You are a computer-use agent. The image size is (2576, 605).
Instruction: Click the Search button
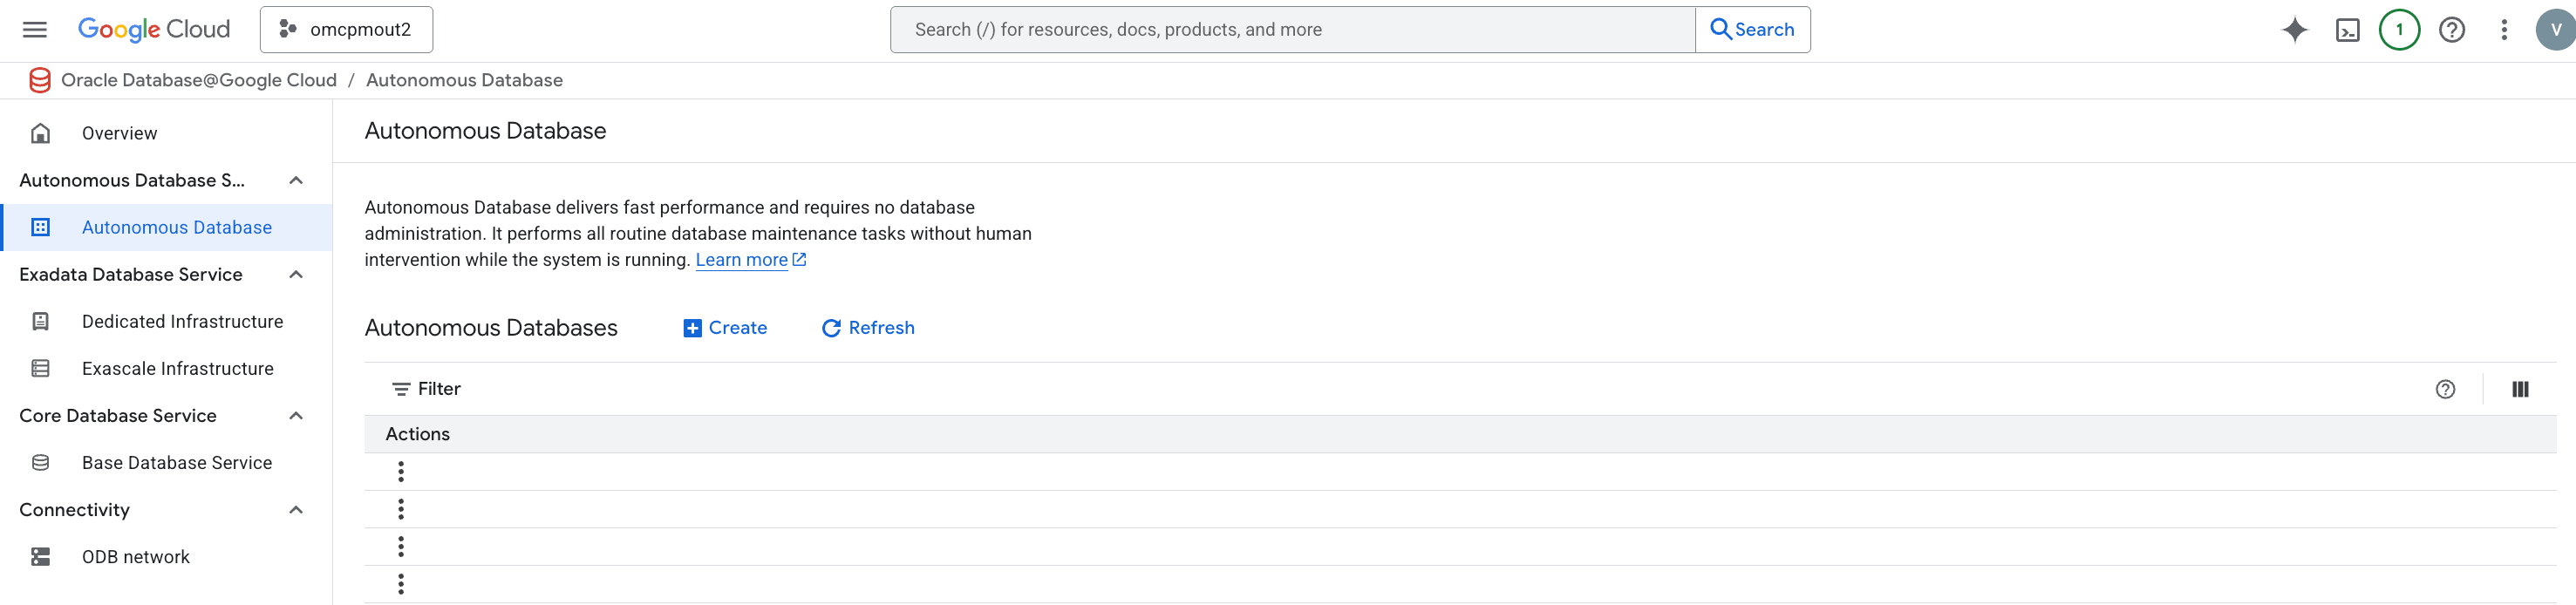tap(1753, 30)
